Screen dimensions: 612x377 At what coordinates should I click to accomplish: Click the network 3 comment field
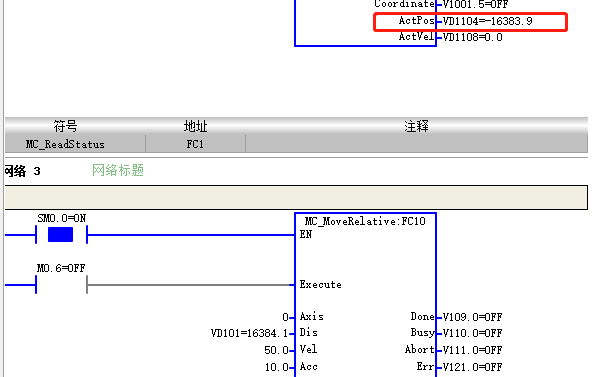pos(296,197)
